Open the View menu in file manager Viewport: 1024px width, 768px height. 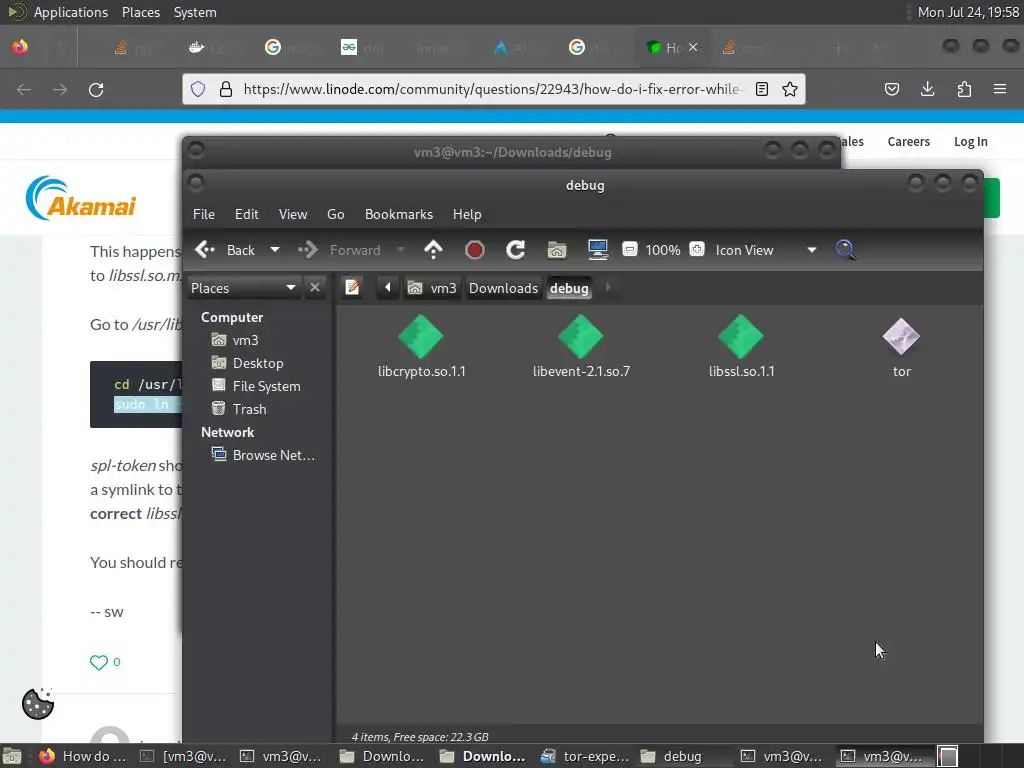pyautogui.click(x=293, y=214)
